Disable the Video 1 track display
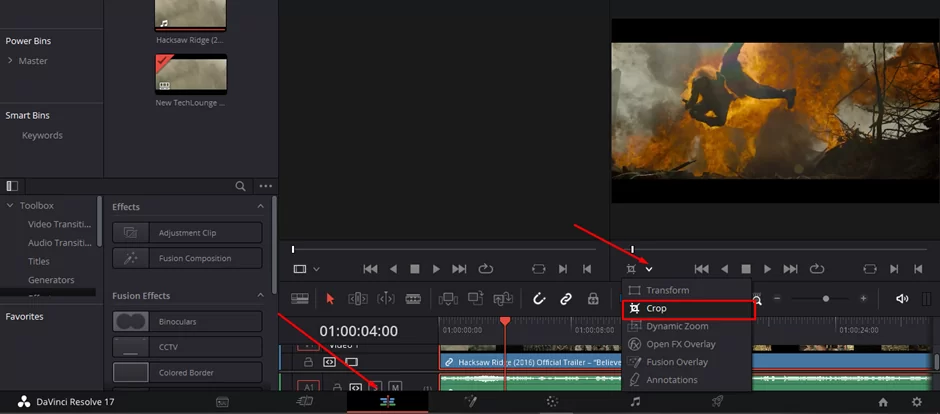 (x=351, y=362)
